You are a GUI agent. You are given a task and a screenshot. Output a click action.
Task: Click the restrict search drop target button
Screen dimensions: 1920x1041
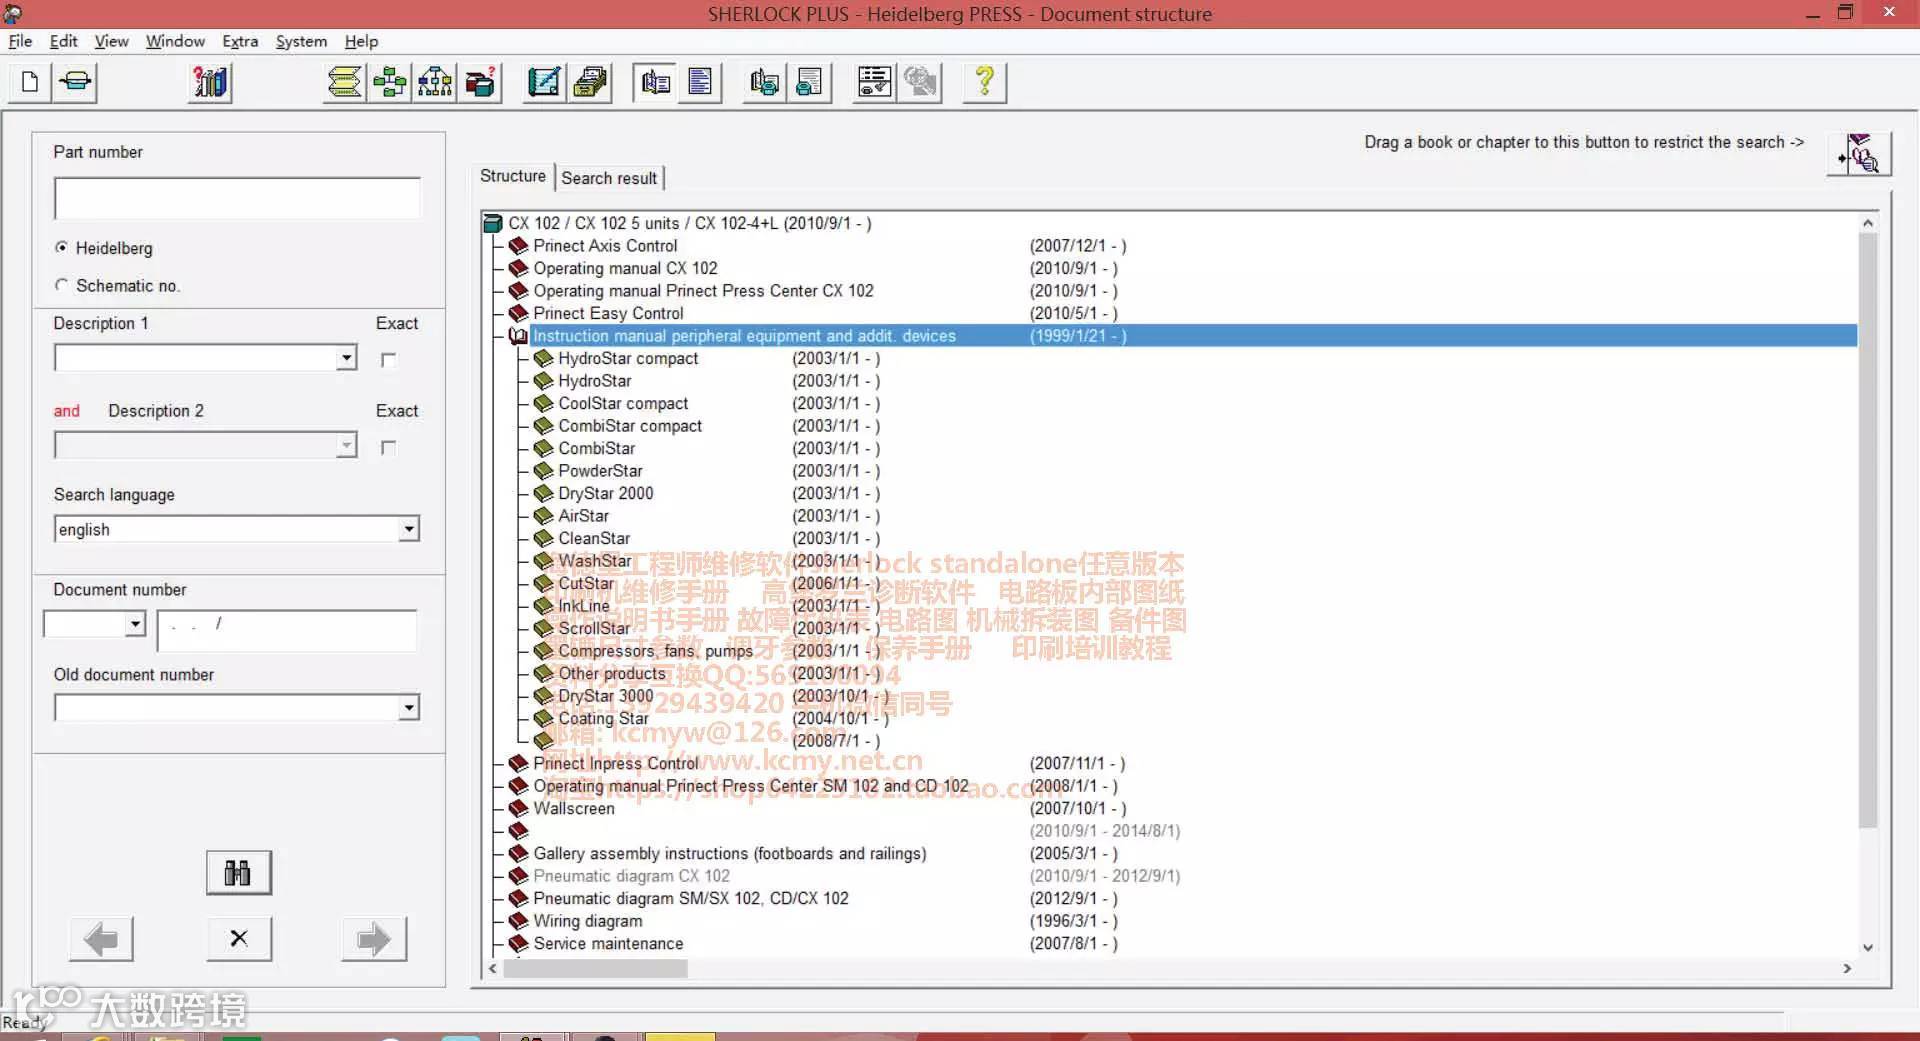tap(1860, 154)
